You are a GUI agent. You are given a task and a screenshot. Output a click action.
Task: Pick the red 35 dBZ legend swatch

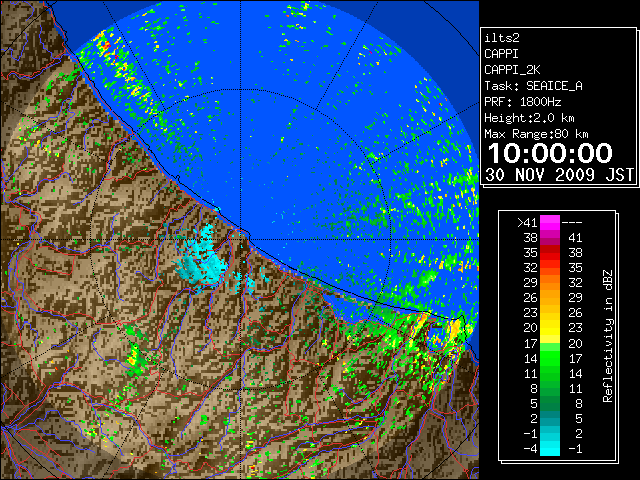(x=550, y=253)
